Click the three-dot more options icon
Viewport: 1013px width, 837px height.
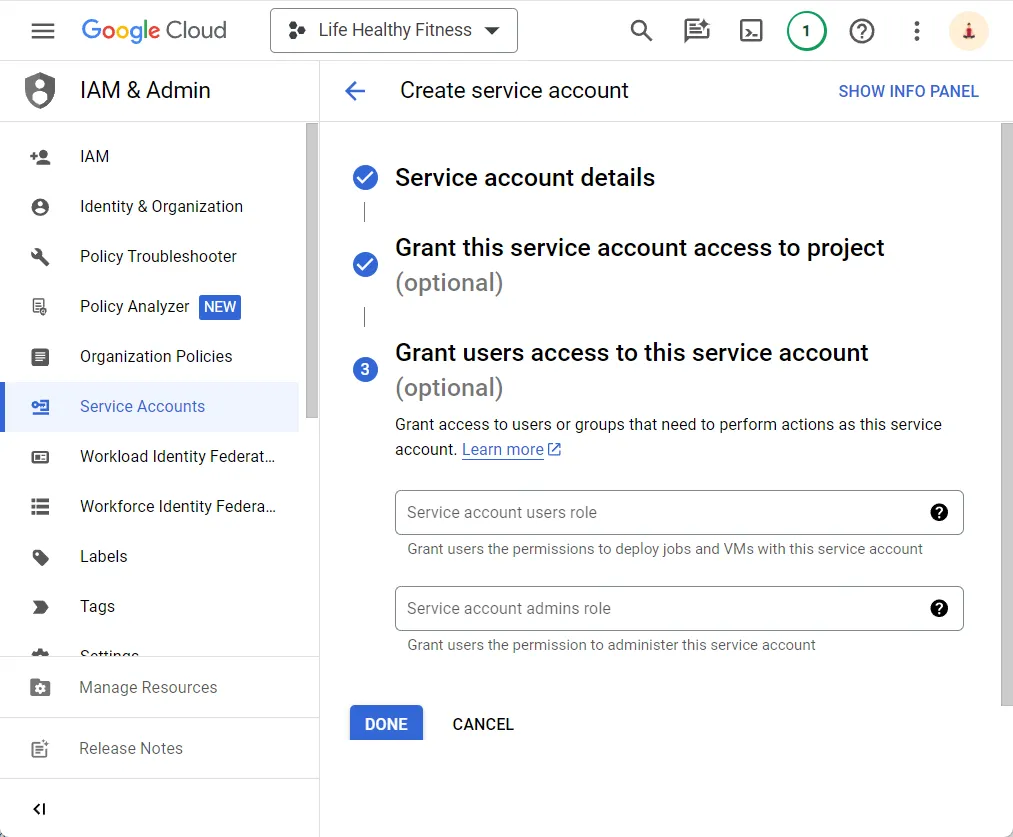916,31
